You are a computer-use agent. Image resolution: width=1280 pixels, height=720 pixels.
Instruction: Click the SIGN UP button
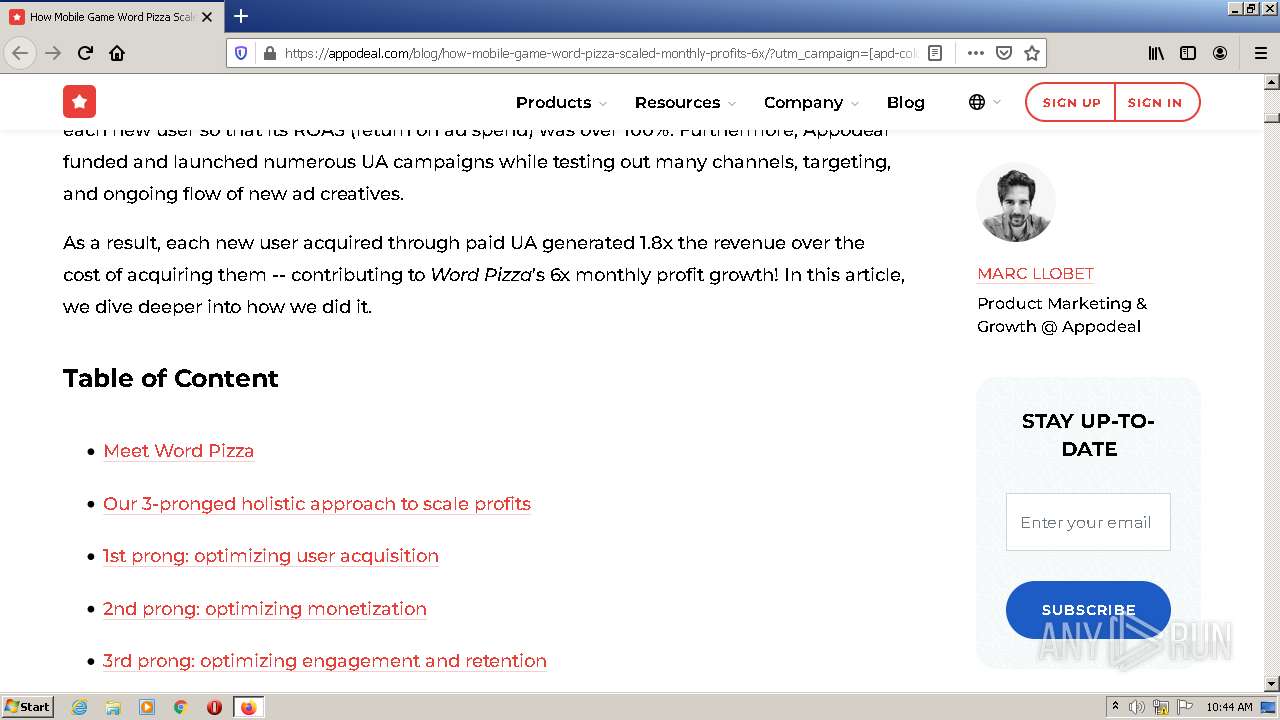[x=1071, y=102]
